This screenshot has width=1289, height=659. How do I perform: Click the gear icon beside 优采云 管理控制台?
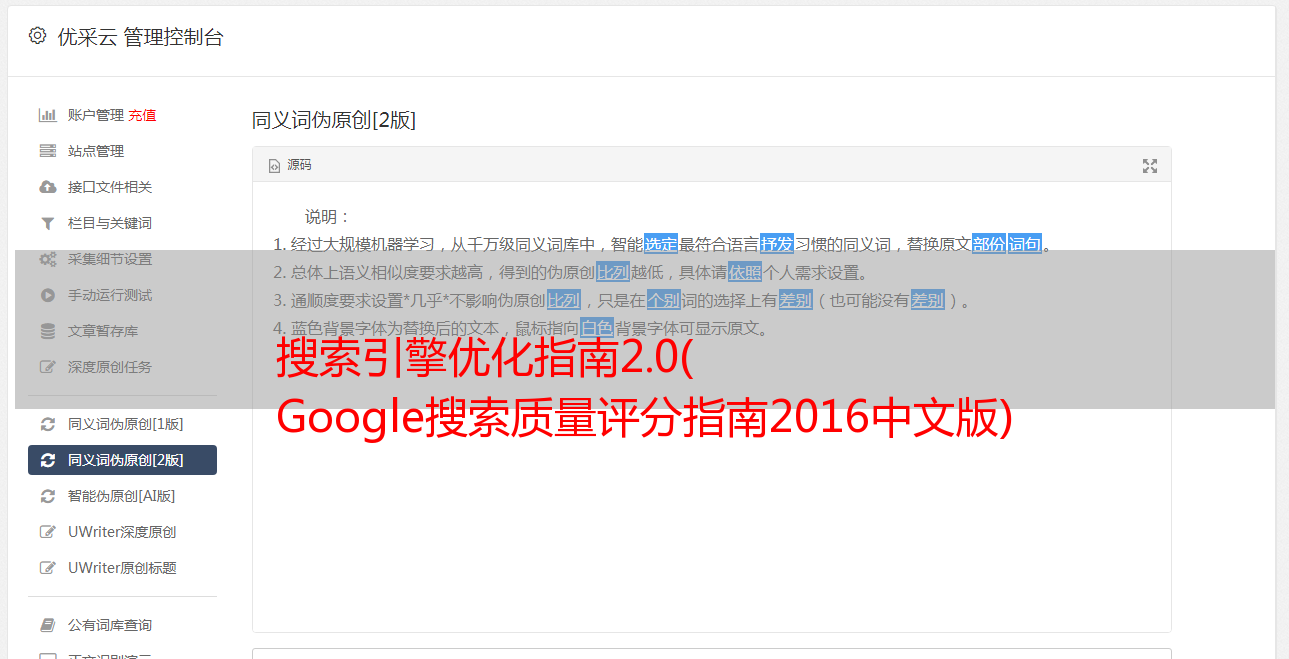tap(37, 36)
